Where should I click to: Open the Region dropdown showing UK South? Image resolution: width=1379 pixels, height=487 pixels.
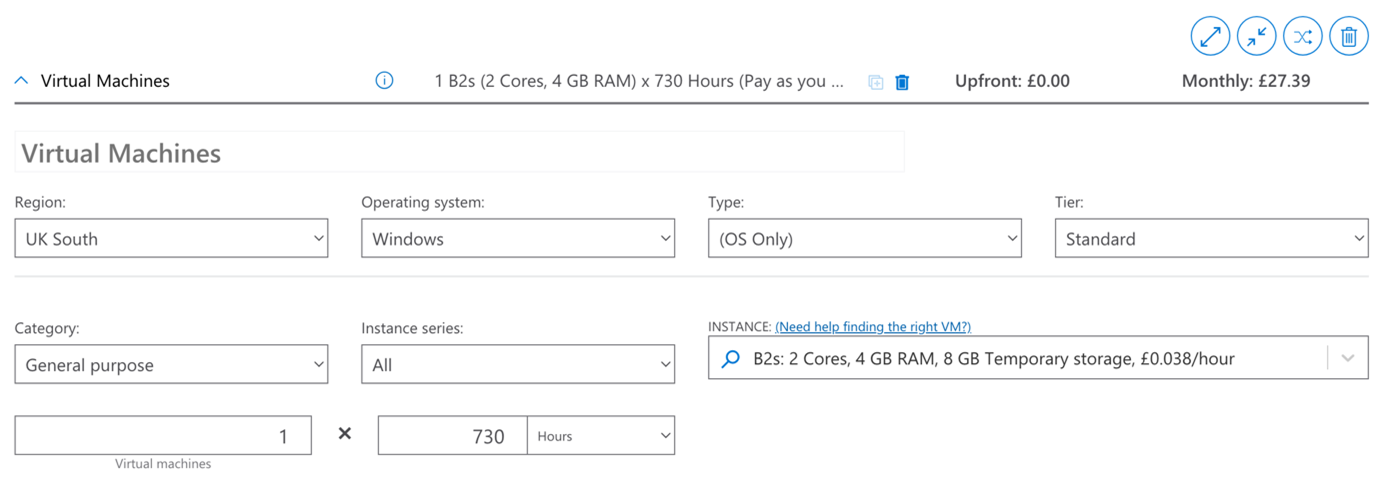point(171,239)
